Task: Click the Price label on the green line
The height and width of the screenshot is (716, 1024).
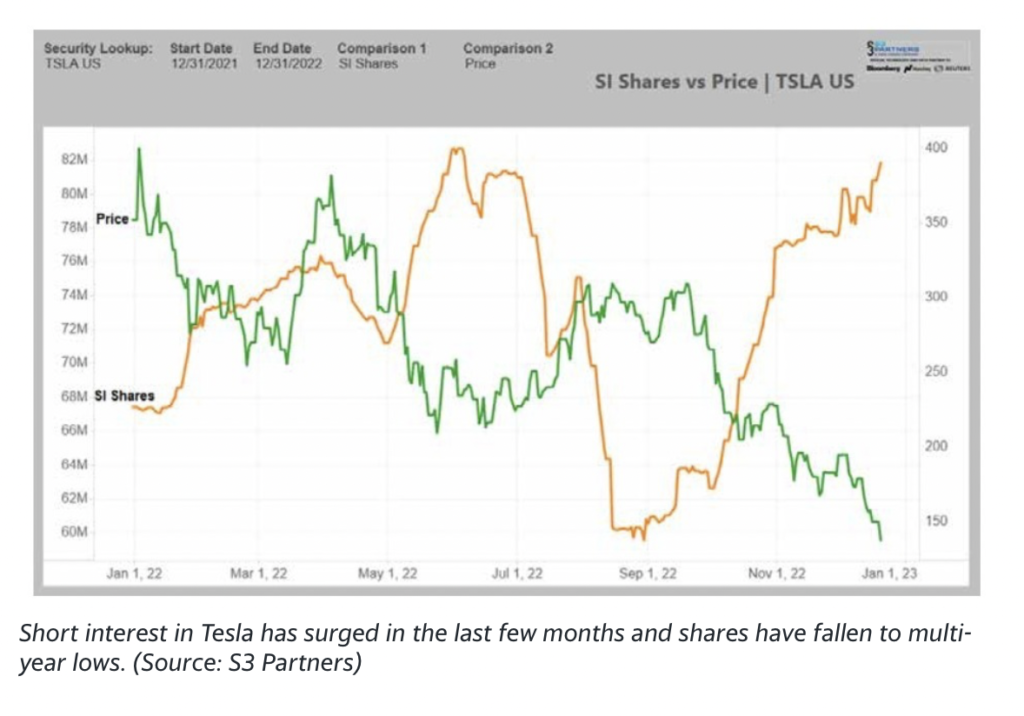Action: click(x=112, y=219)
